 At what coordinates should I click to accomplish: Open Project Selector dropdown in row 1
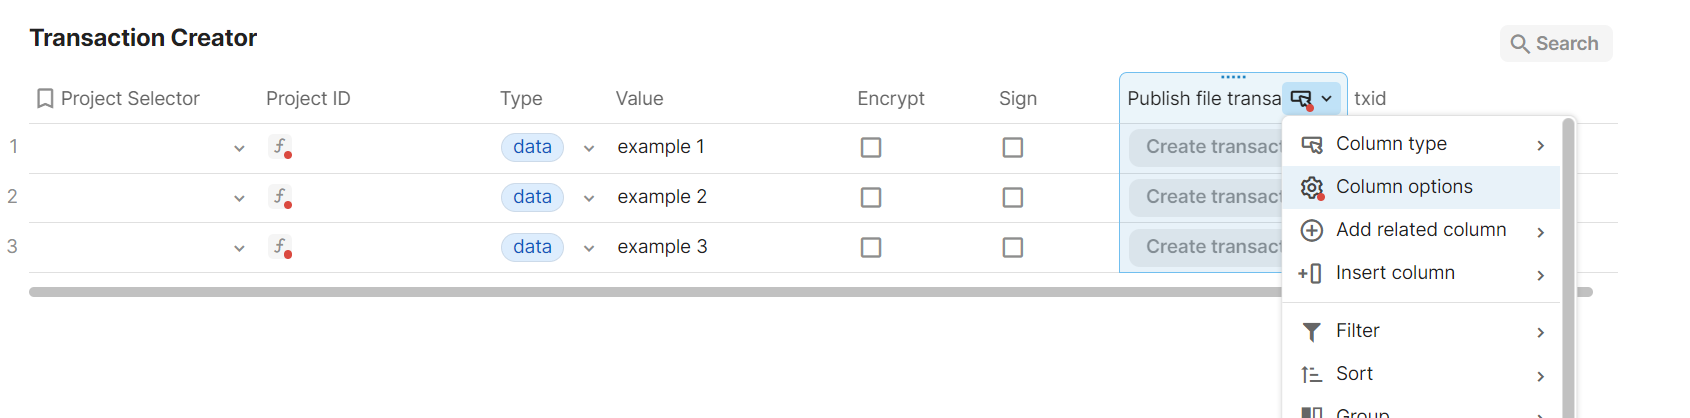239,148
